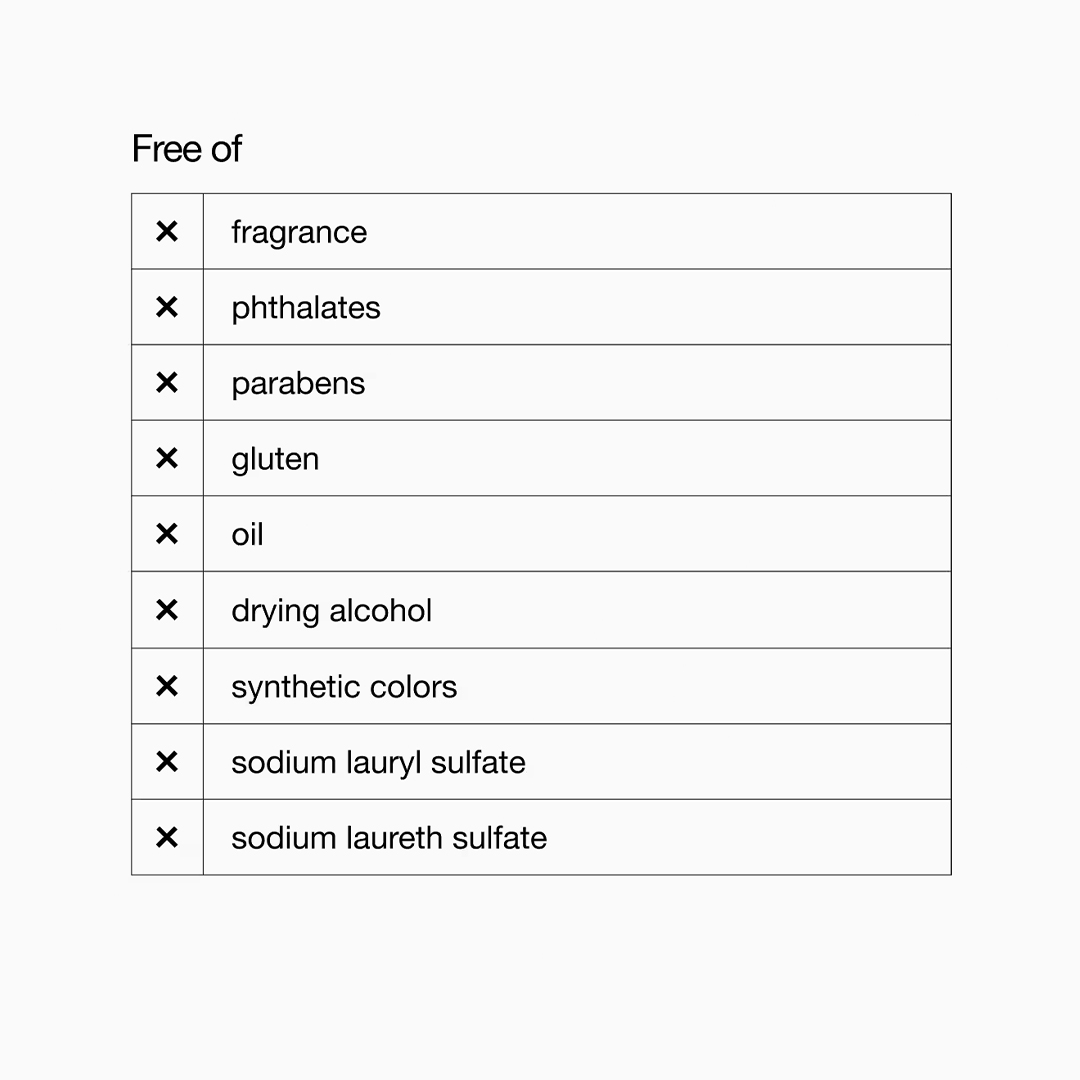Click the "sodium lauryl sulfate" text
The height and width of the screenshot is (1080, 1080).
pos(378,762)
